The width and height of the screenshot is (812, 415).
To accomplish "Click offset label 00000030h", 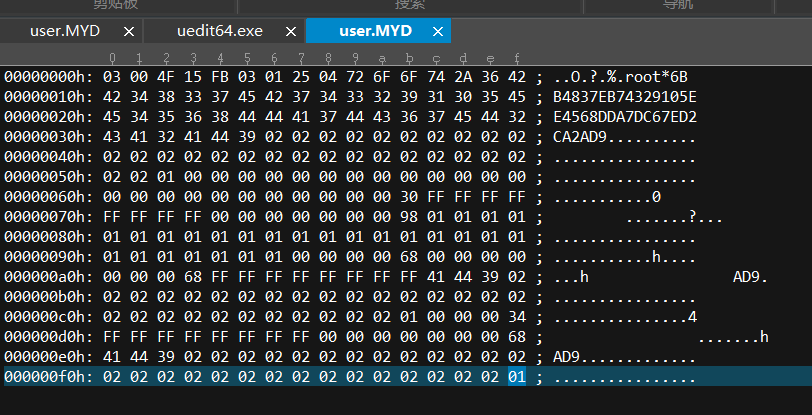I will (49, 137).
